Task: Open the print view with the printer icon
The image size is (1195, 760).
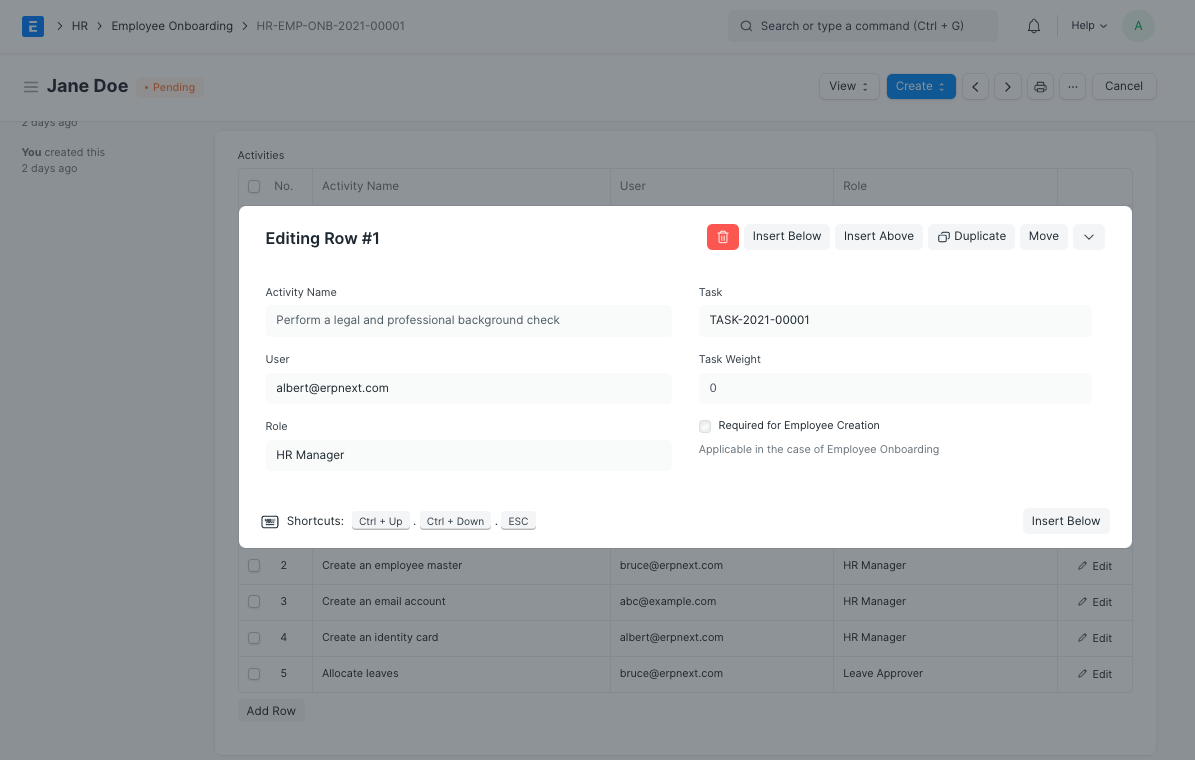Action: [1040, 86]
